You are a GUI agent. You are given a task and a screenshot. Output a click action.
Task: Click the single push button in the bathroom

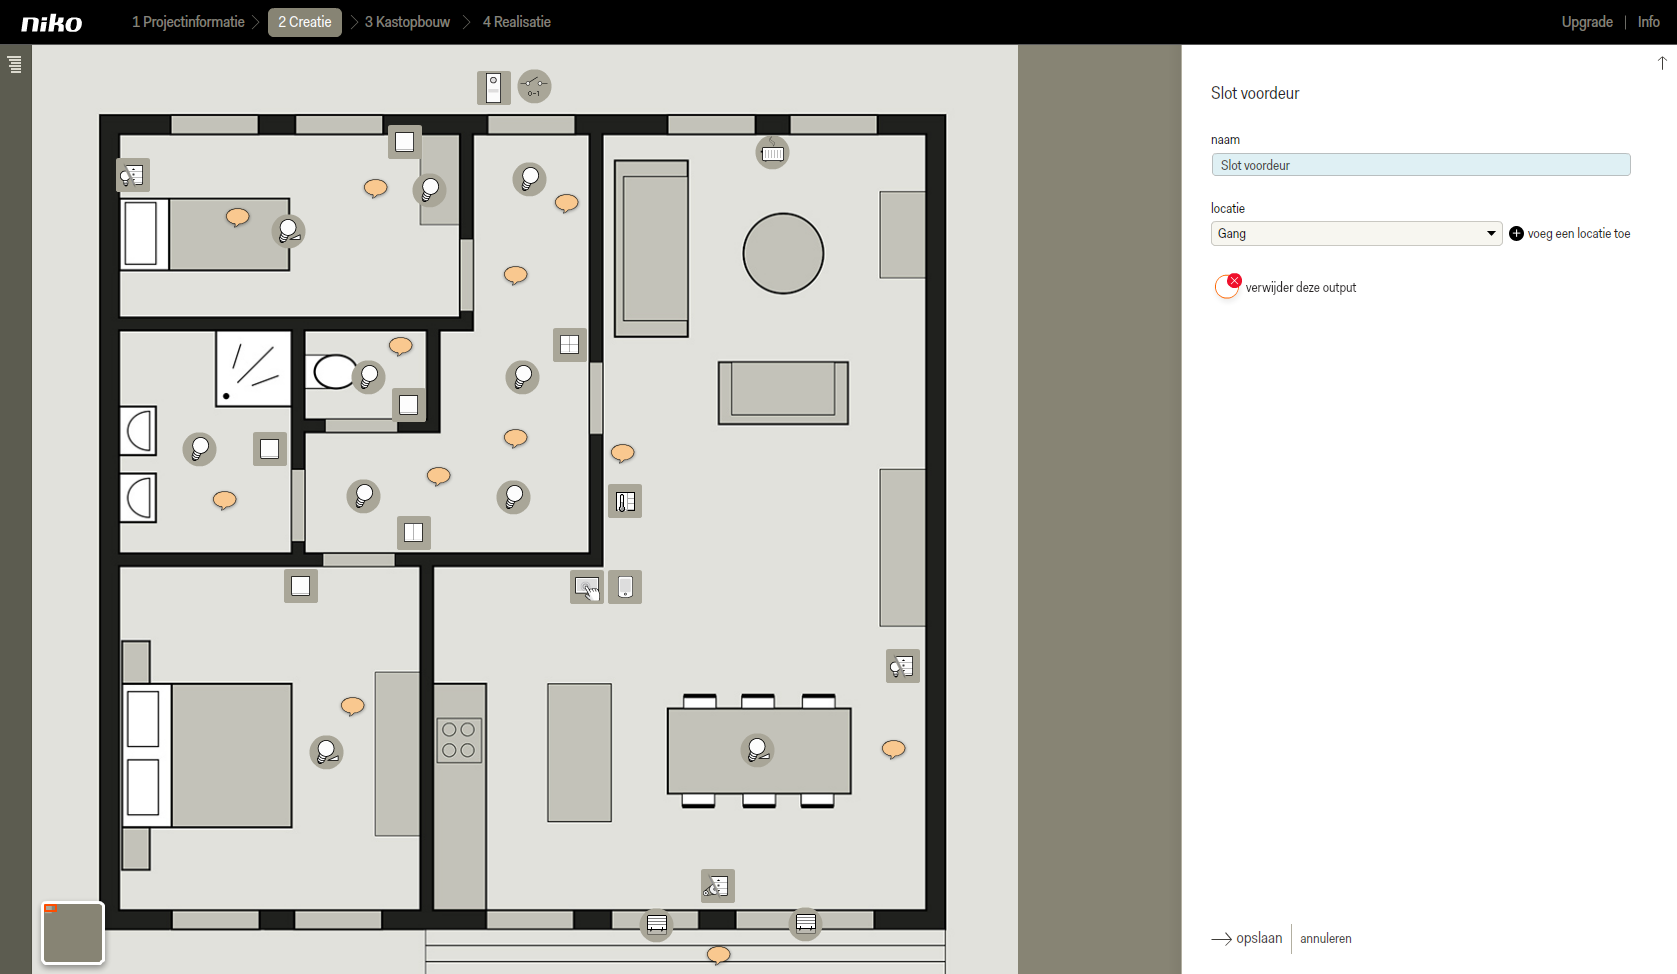pyautogui.click(x=270, y=449)
